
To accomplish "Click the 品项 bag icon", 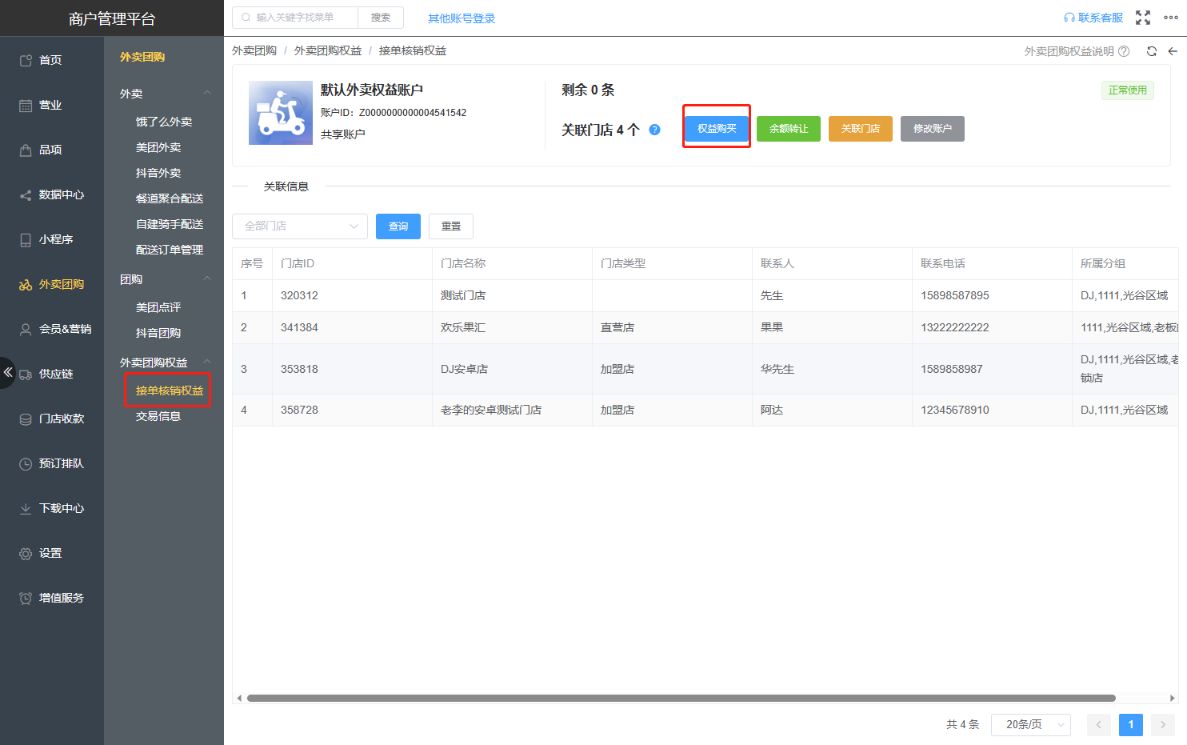I will coord(25,150).
